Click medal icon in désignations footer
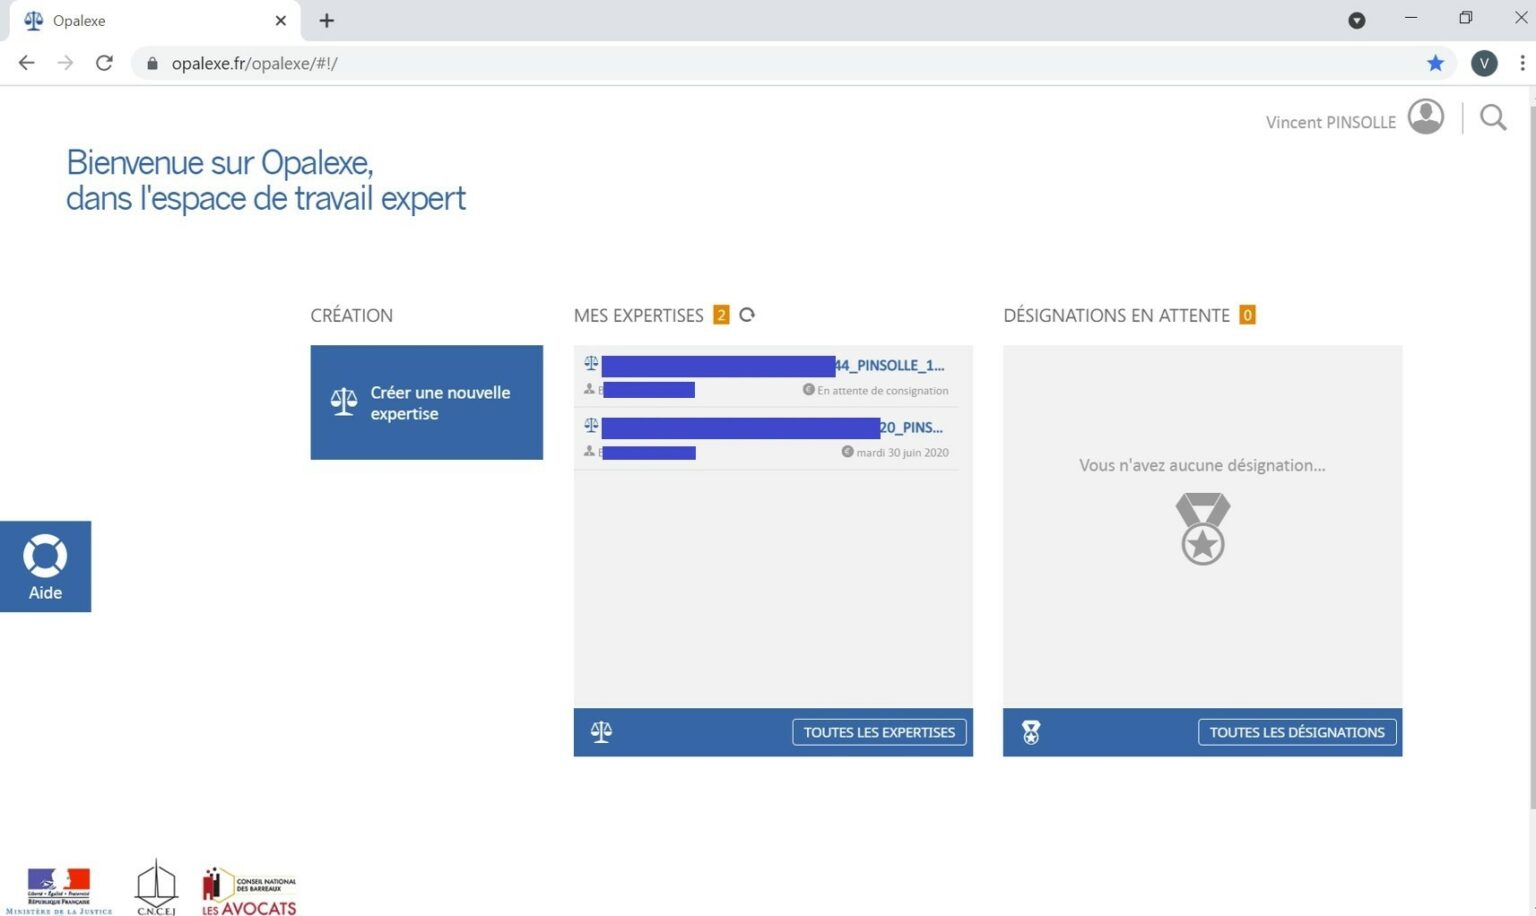The image size is (1536, 916). click(1031, 732)
